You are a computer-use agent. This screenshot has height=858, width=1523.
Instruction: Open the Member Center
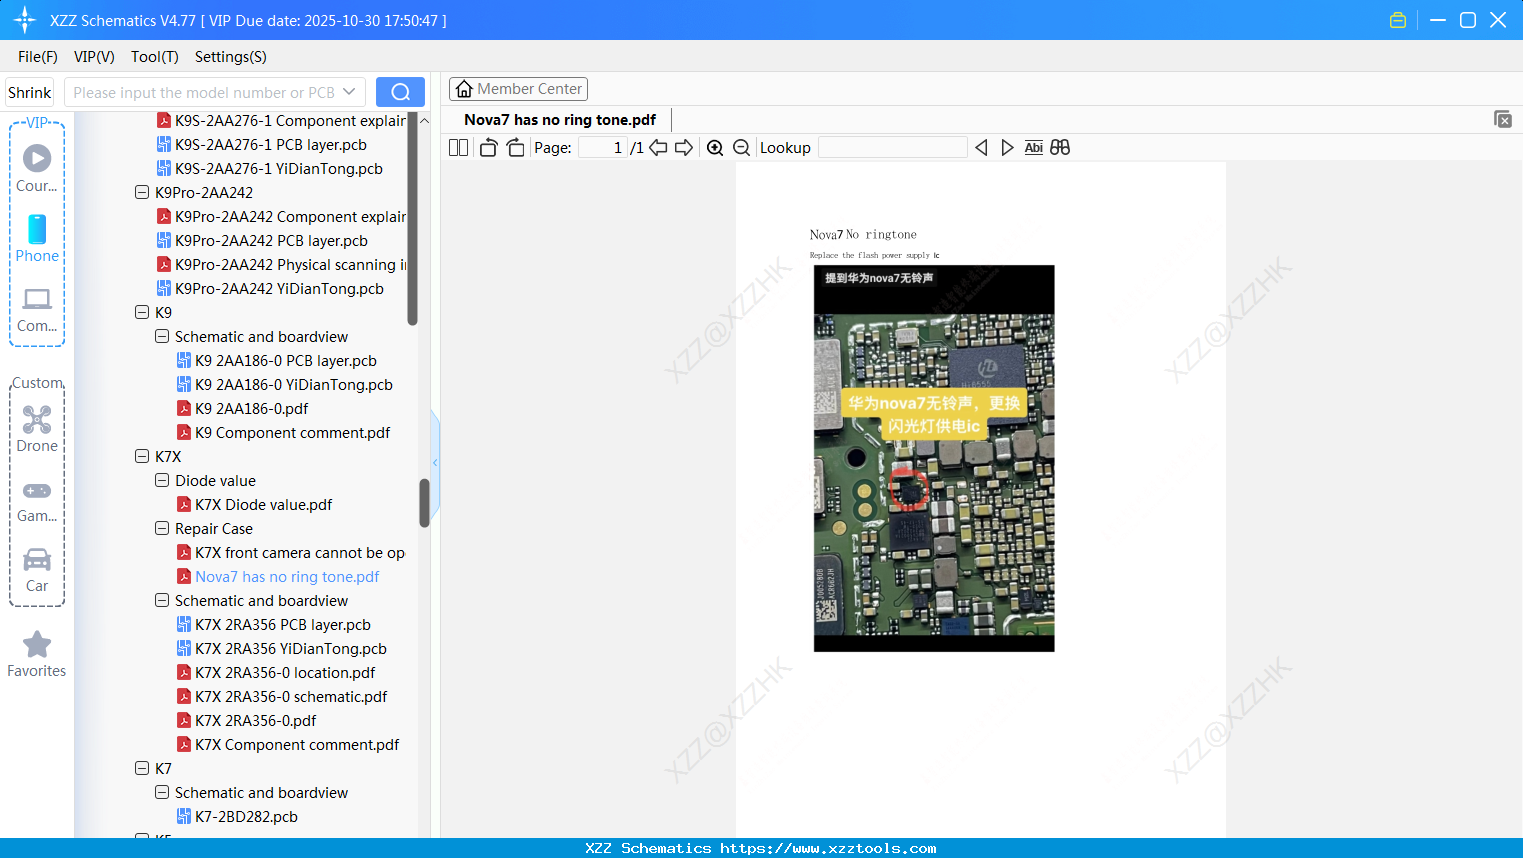coord(518,89)
